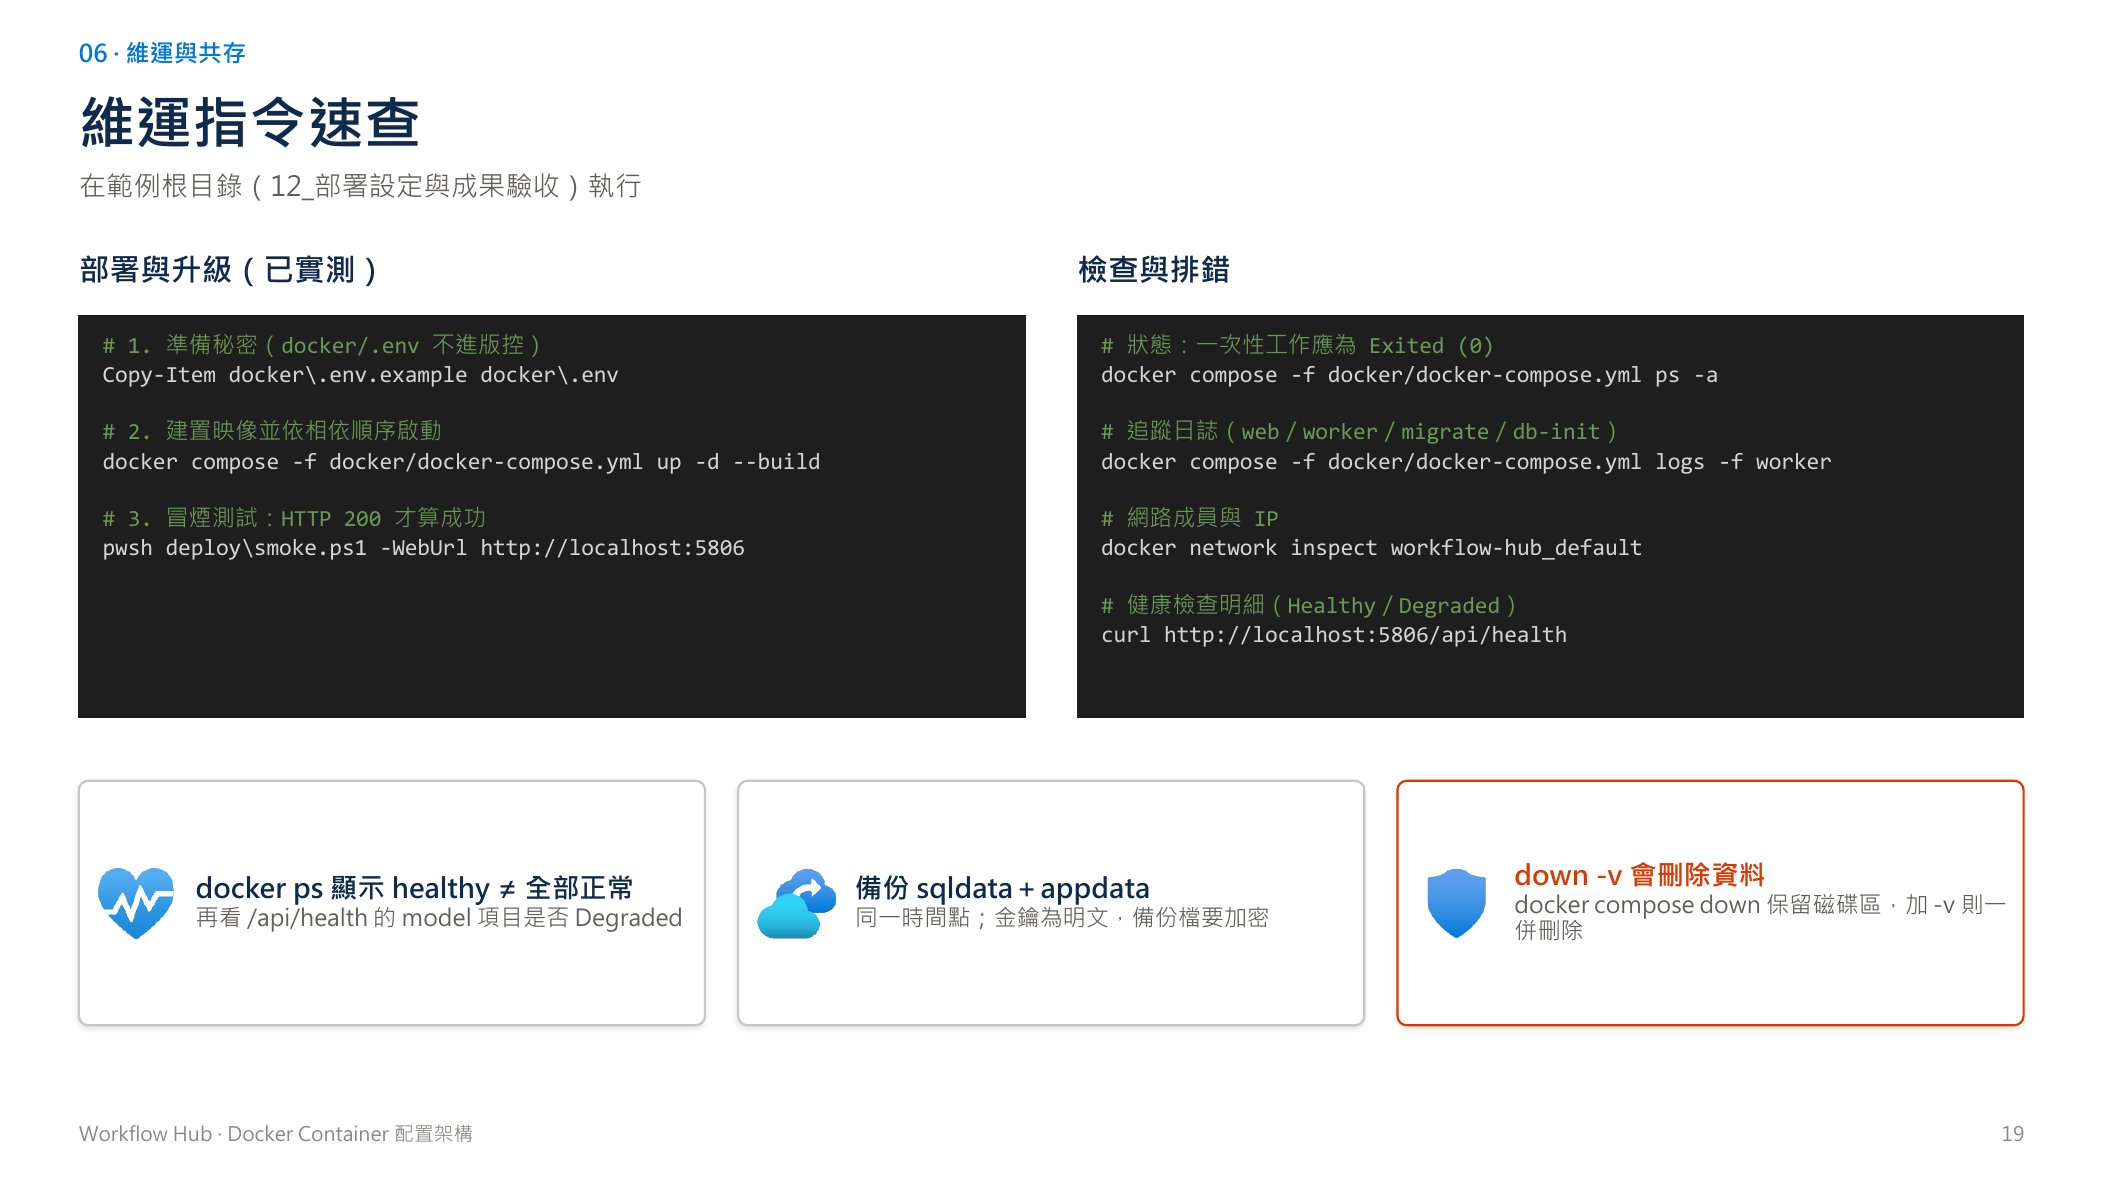Click the Copy-Item docker\.env.example command
2103x1183 pixels.
360,375
